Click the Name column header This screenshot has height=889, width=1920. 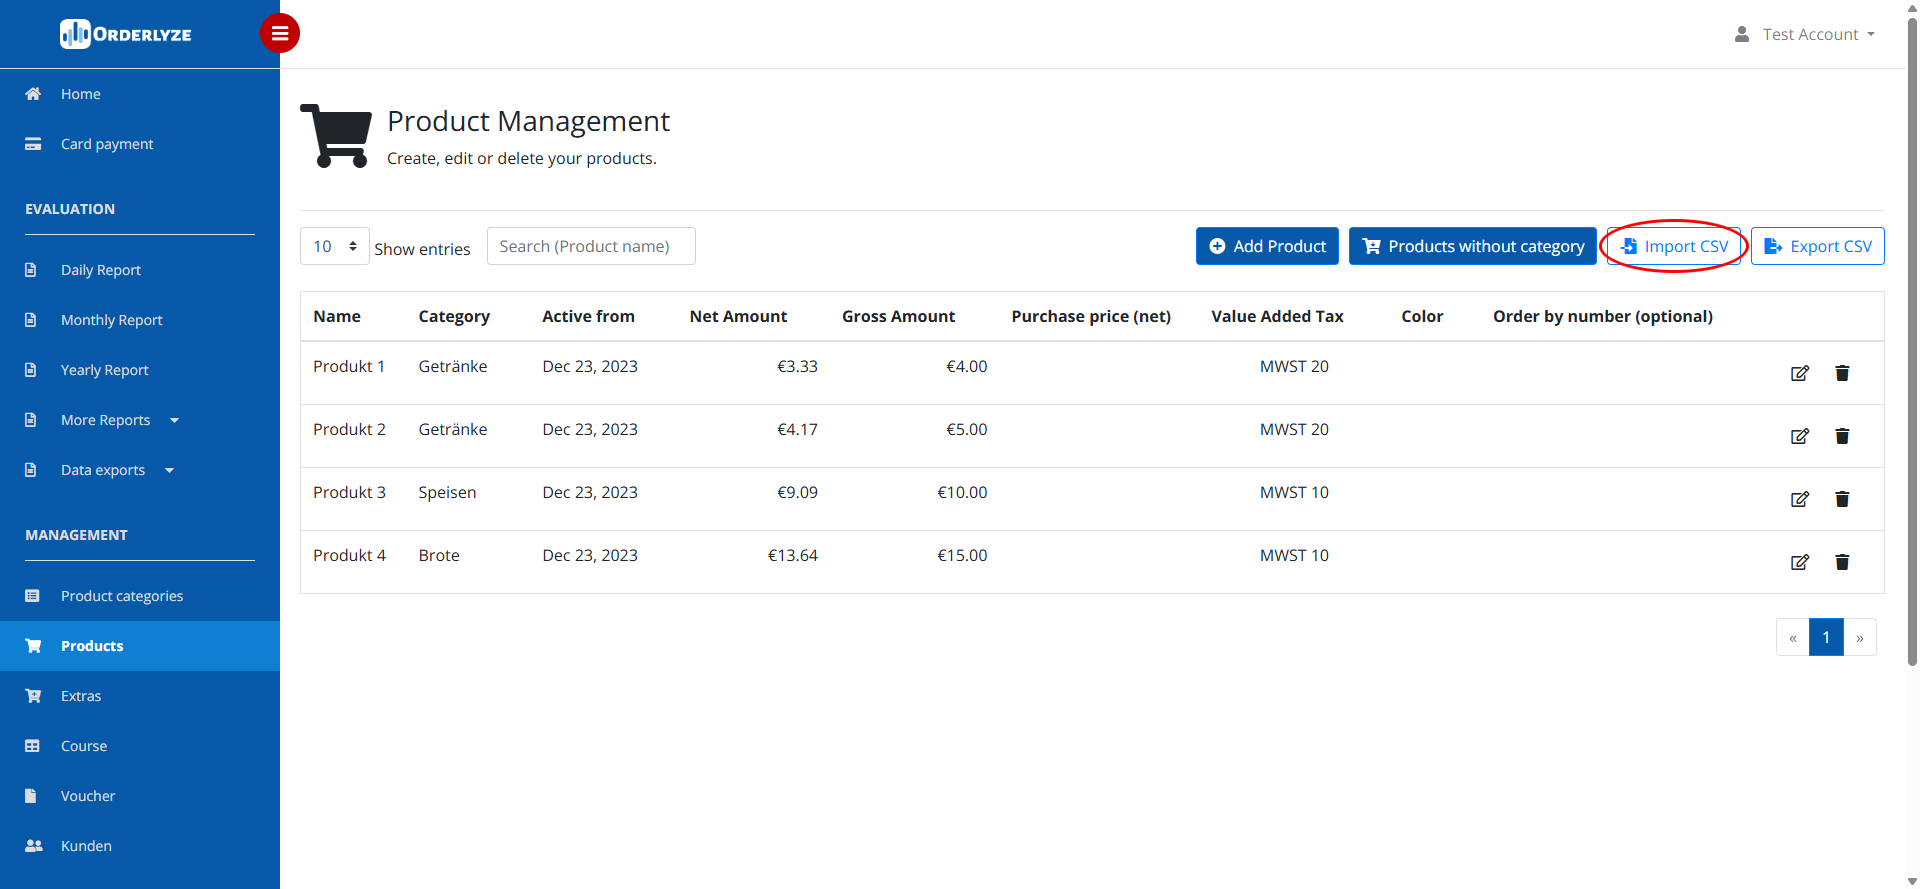[337, 316]
